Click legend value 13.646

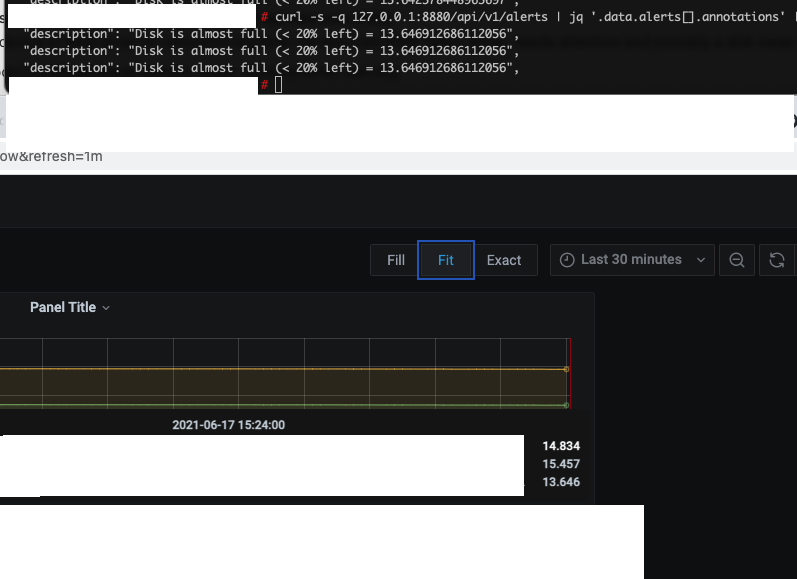point(561,482)
